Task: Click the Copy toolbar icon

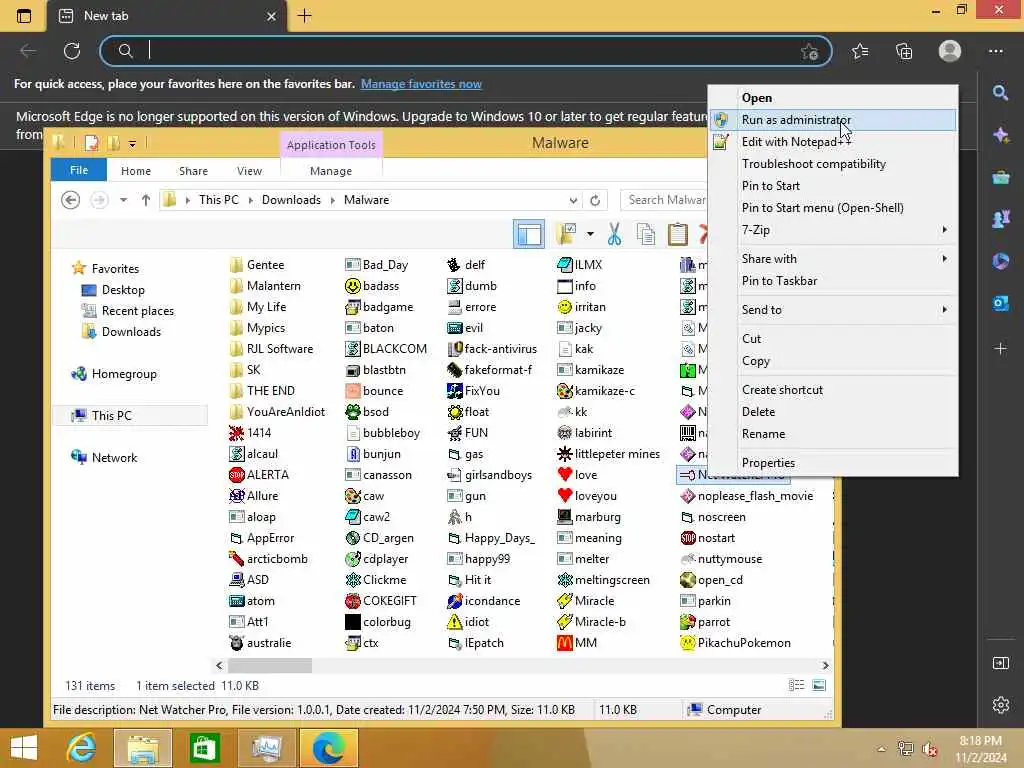Action: 646,234
